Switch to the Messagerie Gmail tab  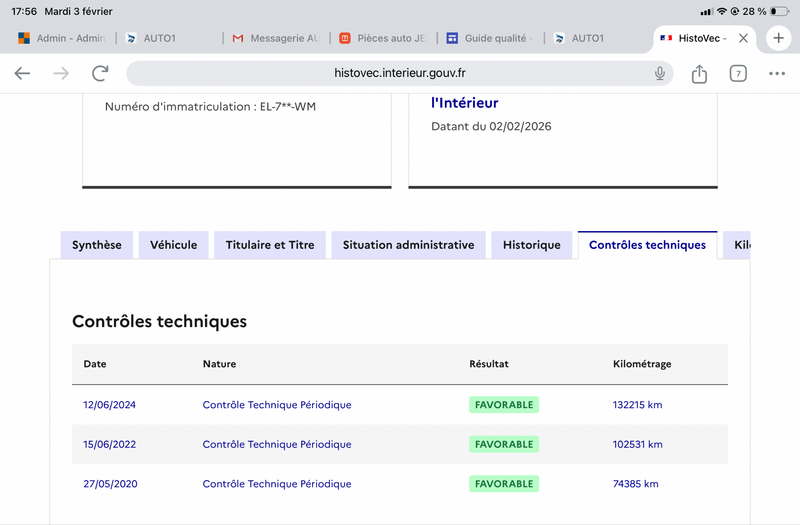275,38
